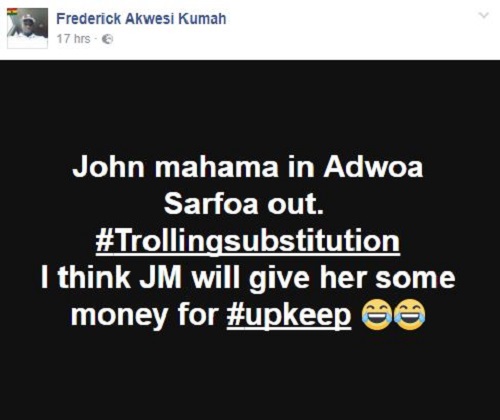Click the Ghana flag on the avatar
The width and height of the screenshot is (500, 420).
(x=12, y=12)
